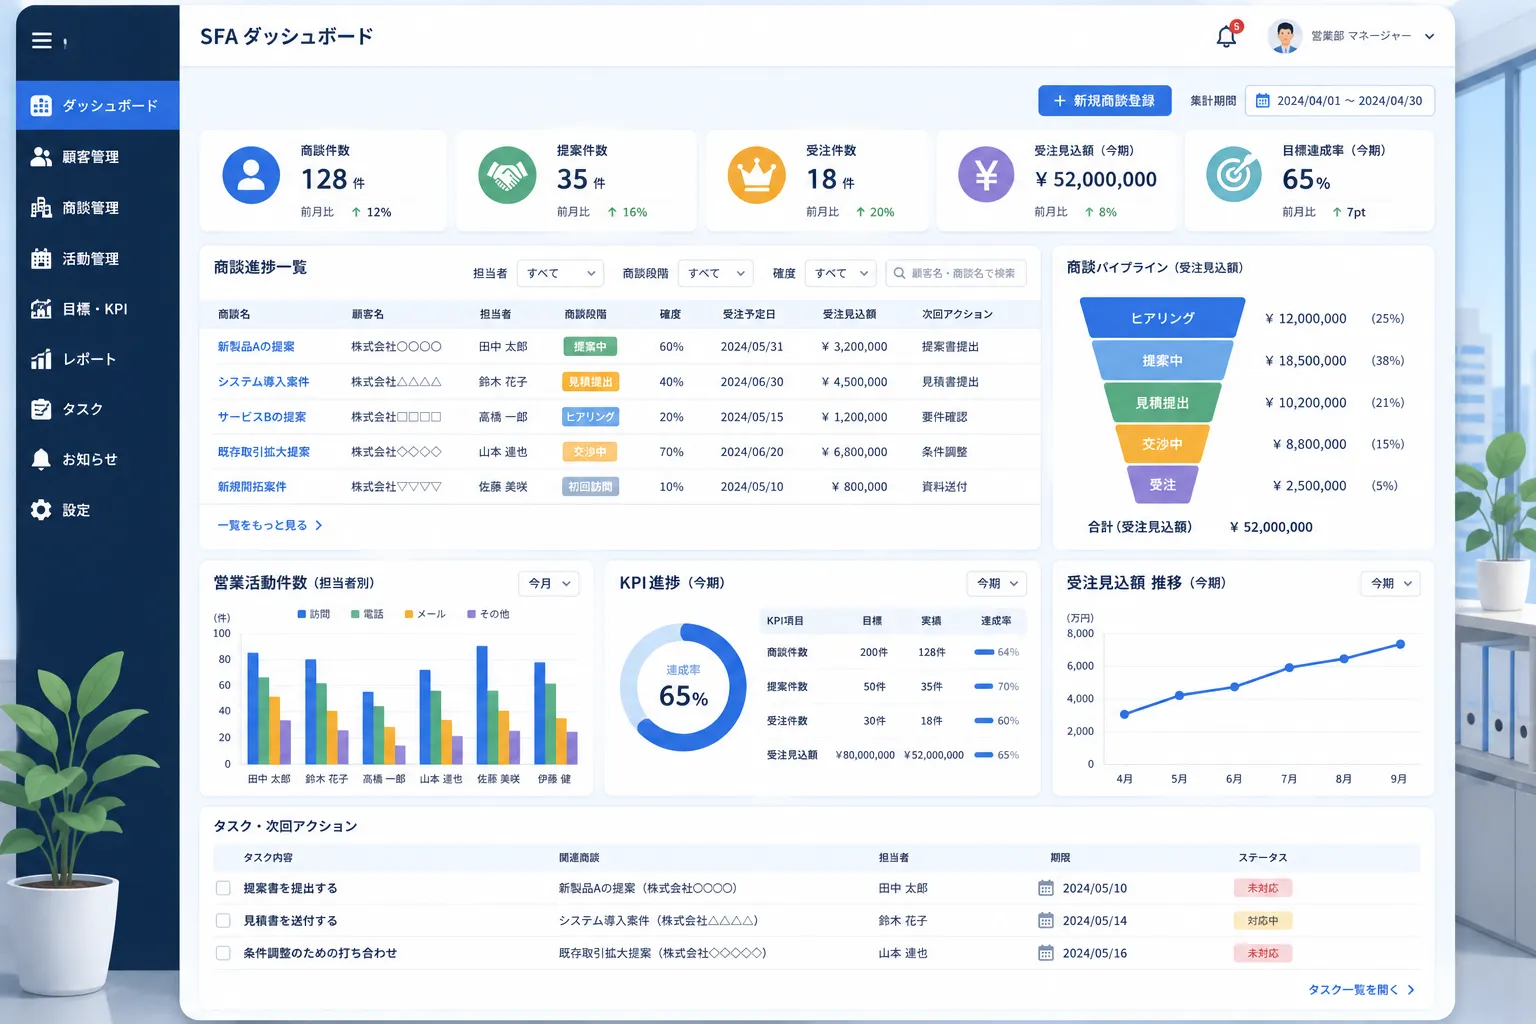Screen dimensions: 1536x1024
Task: Expand 今月 dropdown in 営業活動件数 panel
Action: click(x=549, y=583)
